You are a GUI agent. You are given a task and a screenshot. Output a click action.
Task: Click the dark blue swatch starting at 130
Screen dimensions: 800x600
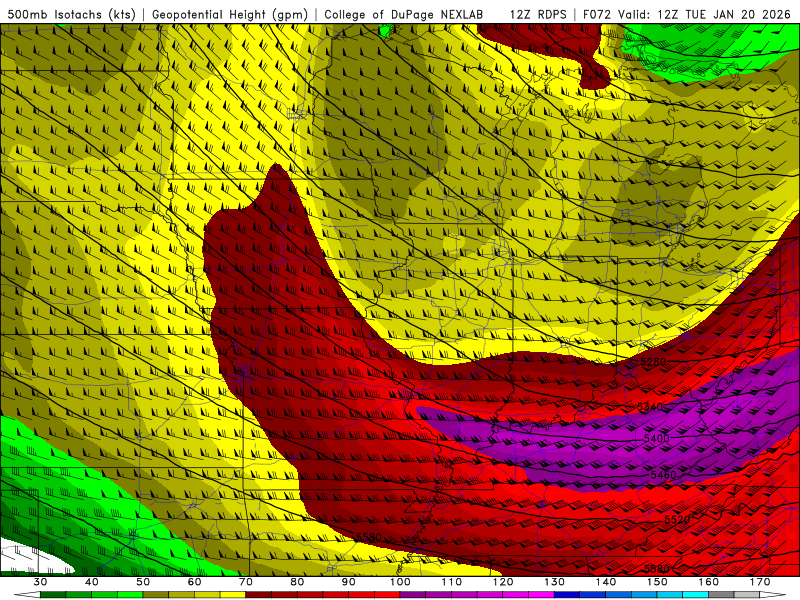click(x=567, y=595)
